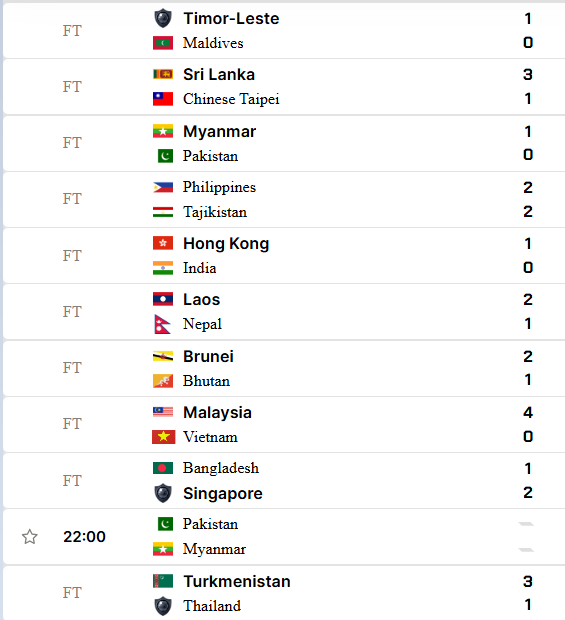Click the Chinese Taipei flag icon
The width and height of the screenshot is (565, 620).
[x=163, y=99]
